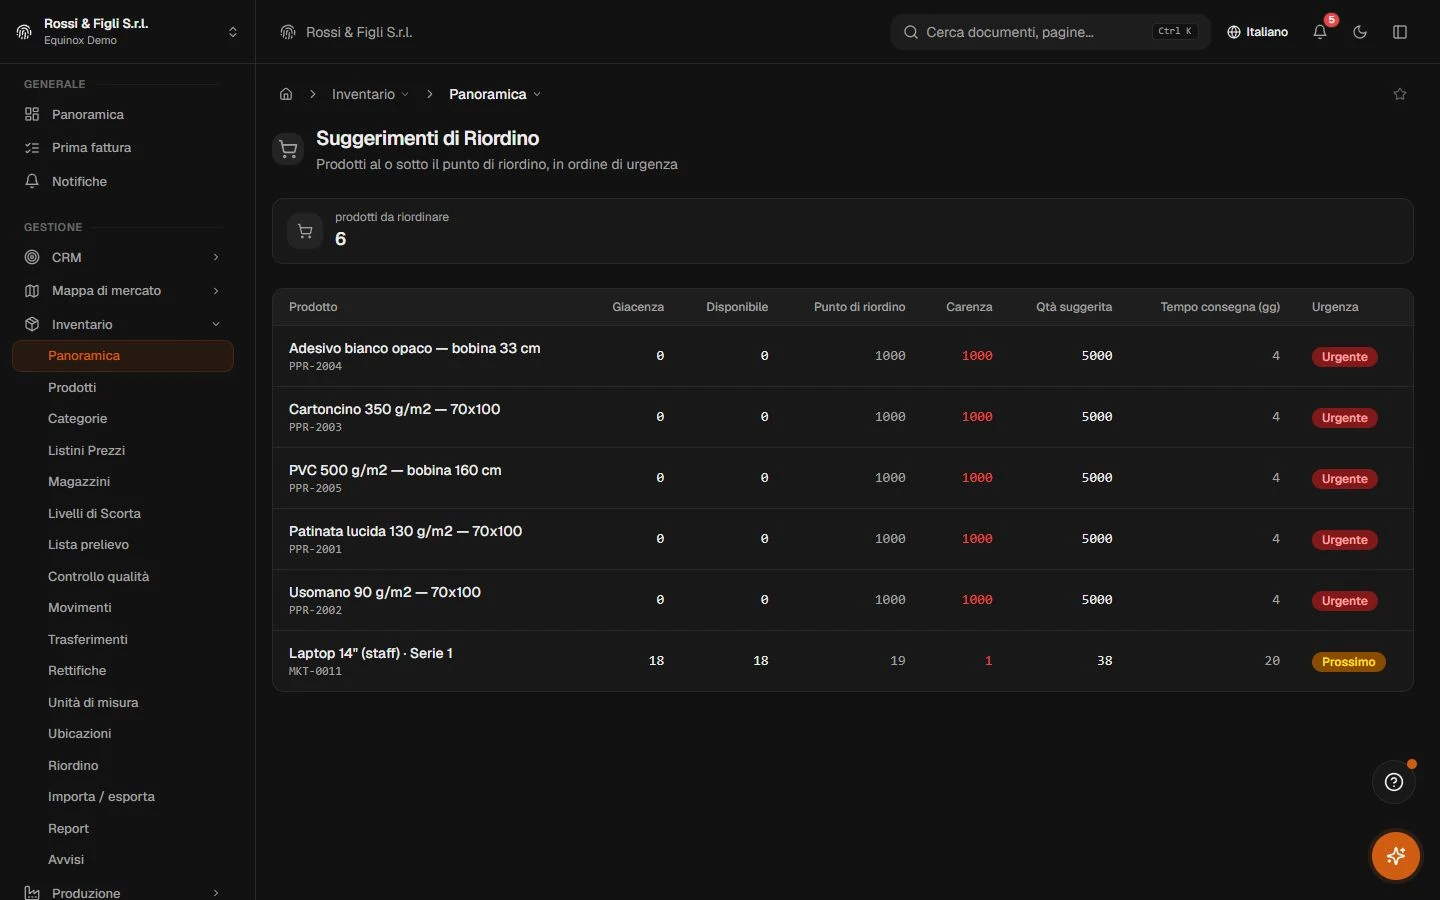
Task: Open the language selector Italiano
Action: pyautogui.click(x=1258, y=32)
